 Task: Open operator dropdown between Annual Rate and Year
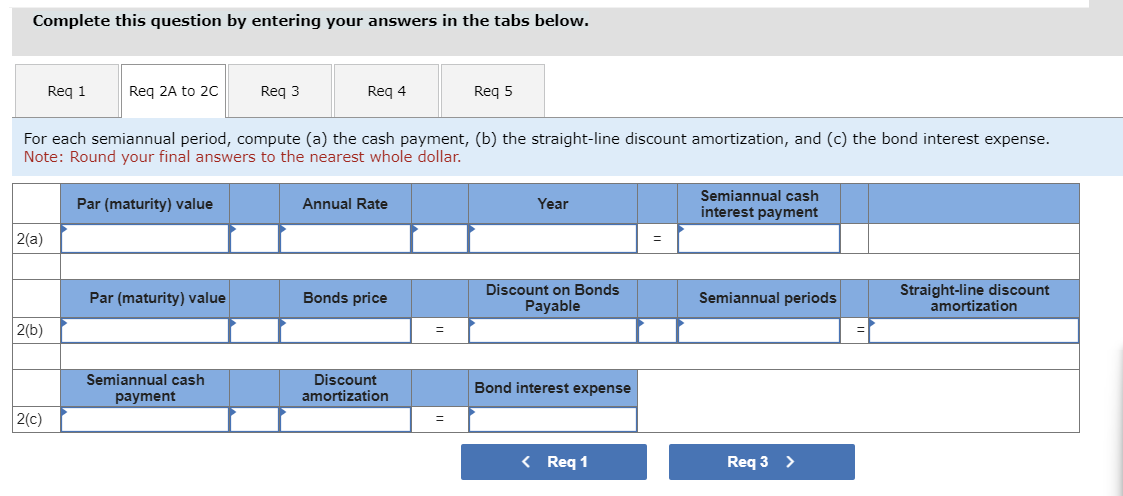440,238
